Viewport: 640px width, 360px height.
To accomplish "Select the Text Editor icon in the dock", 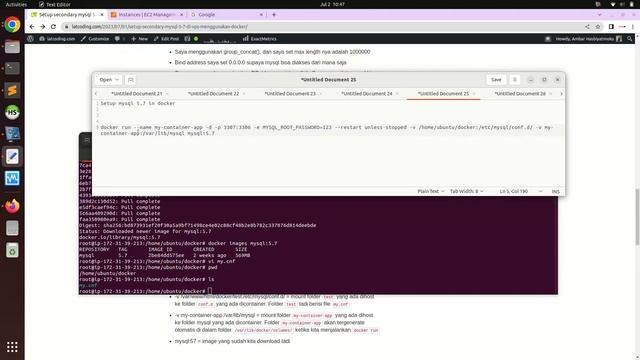I will [12, 156].
